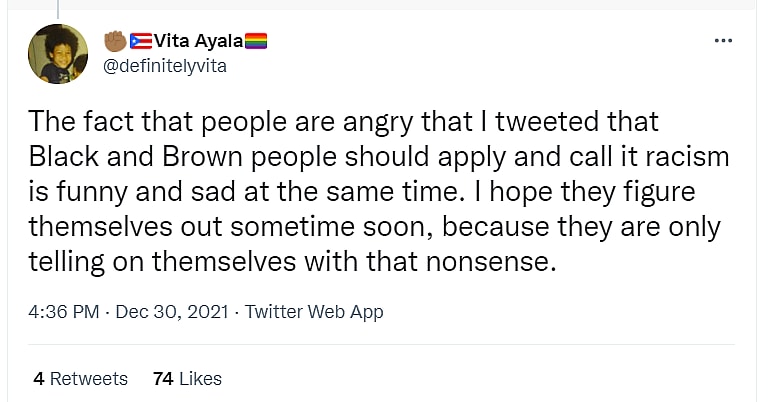
Task: Click the likes count number 74
Action: (x=163, y=379)
